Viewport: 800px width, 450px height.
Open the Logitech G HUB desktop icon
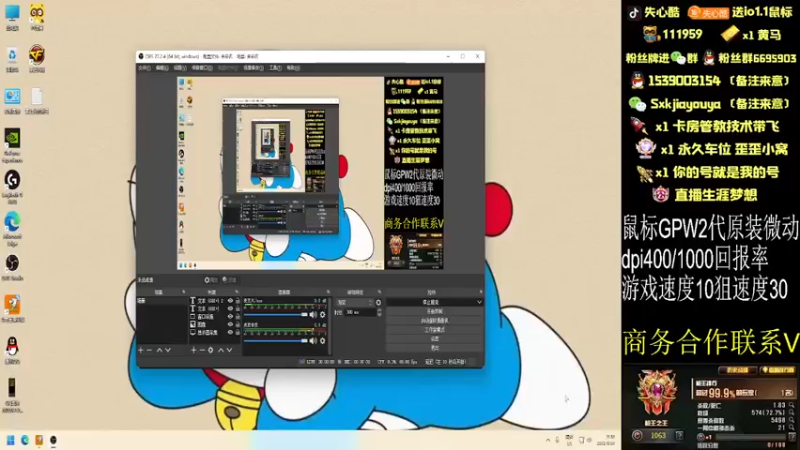pyautogui.click(x=12, y=187)
